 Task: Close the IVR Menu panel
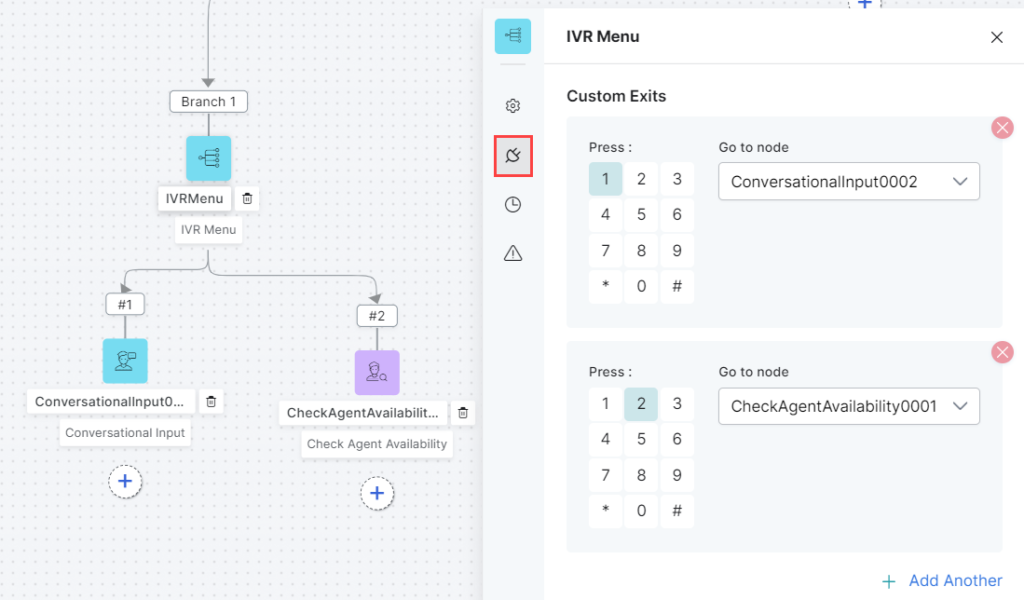tap(996, 37)
